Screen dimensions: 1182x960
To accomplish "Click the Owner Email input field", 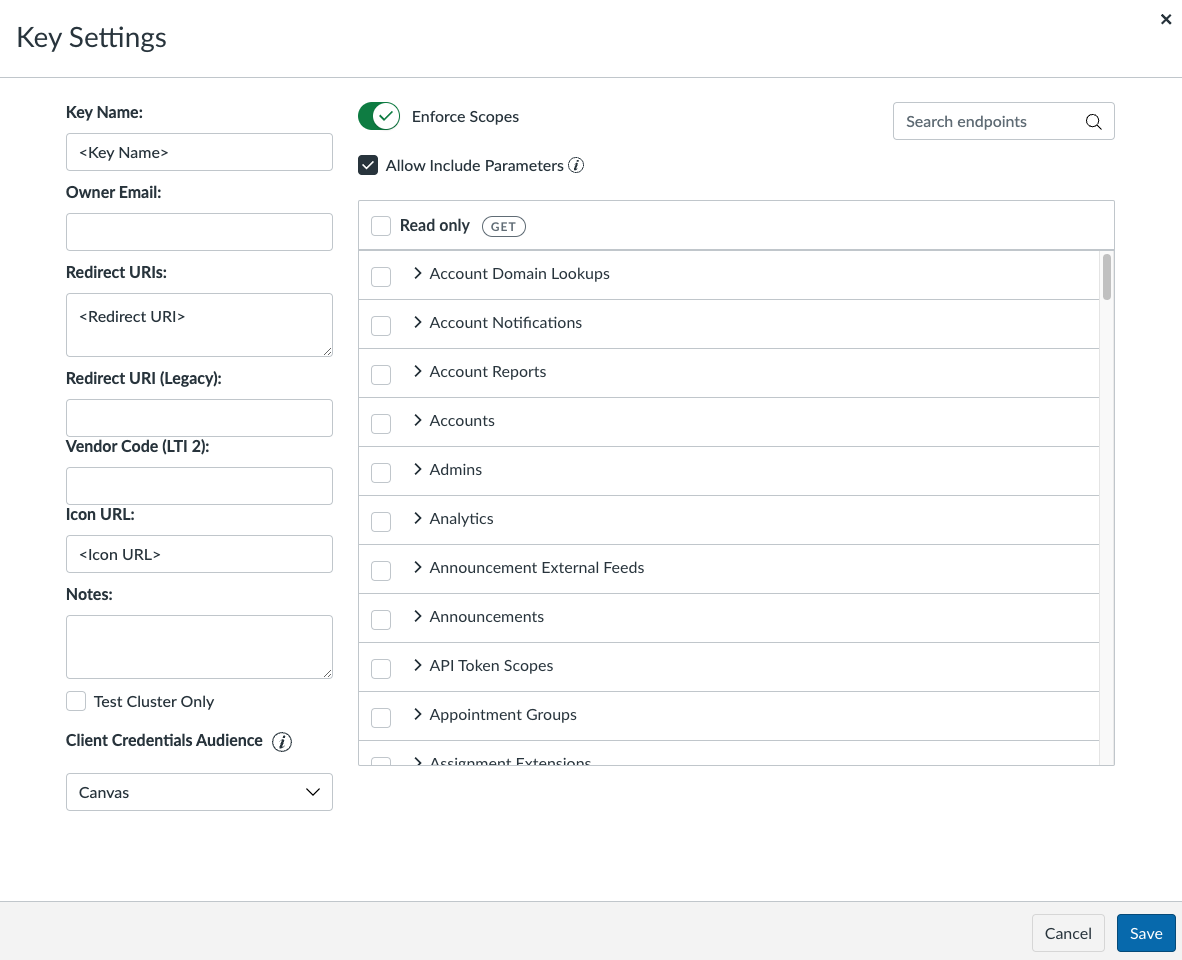I will (199, 232).
